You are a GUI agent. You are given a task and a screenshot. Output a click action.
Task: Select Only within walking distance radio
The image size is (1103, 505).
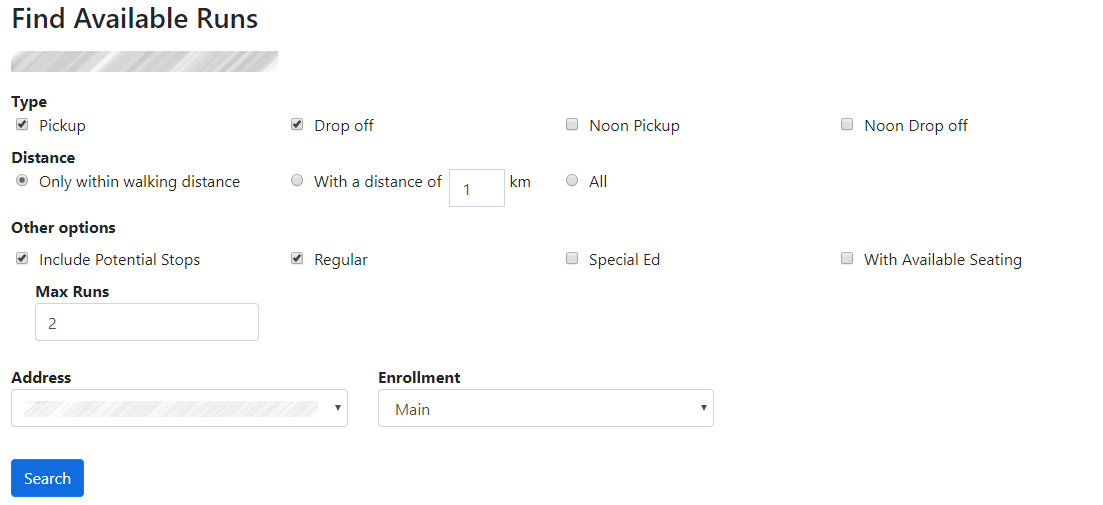click(x=22, y=181)
